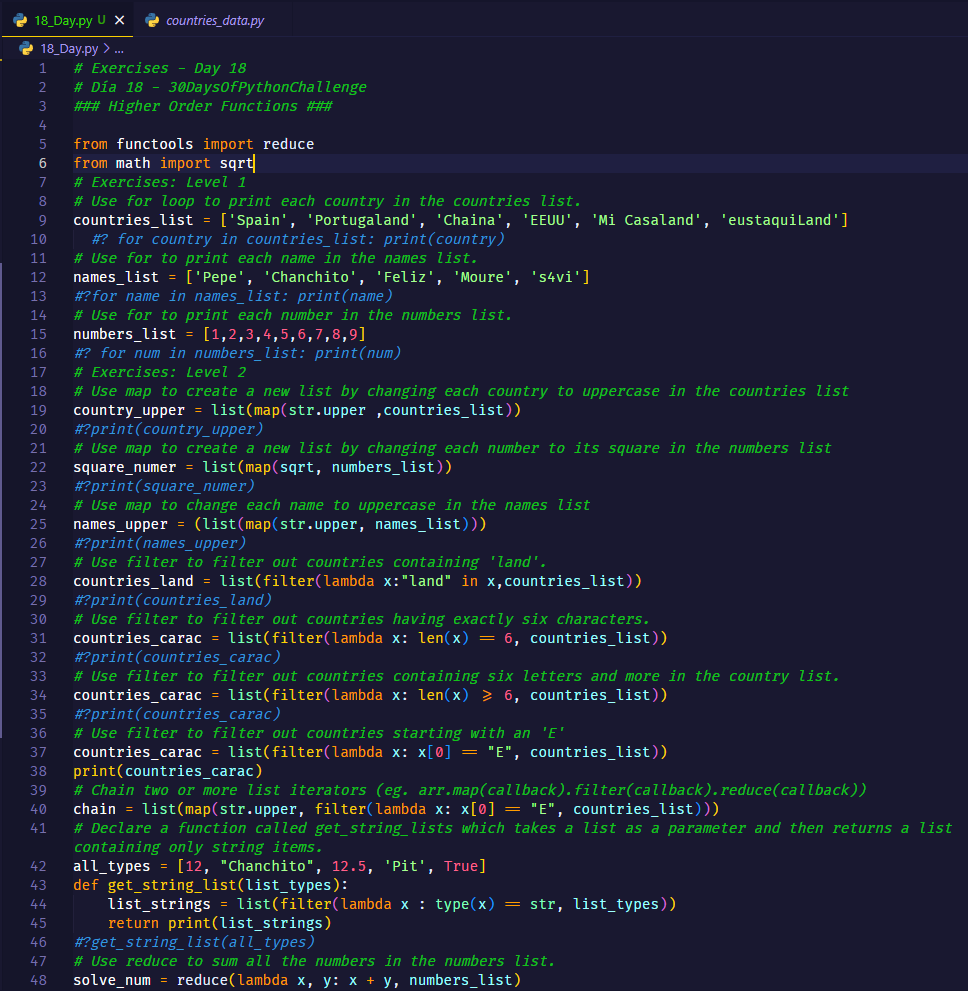Click the comment '### Higher Order Functions ###'

click(203, 106)
